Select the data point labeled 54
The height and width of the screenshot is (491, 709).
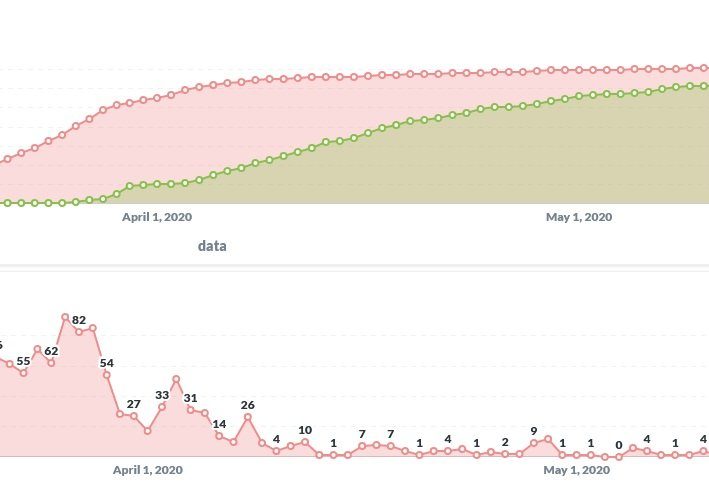point(107,375)
